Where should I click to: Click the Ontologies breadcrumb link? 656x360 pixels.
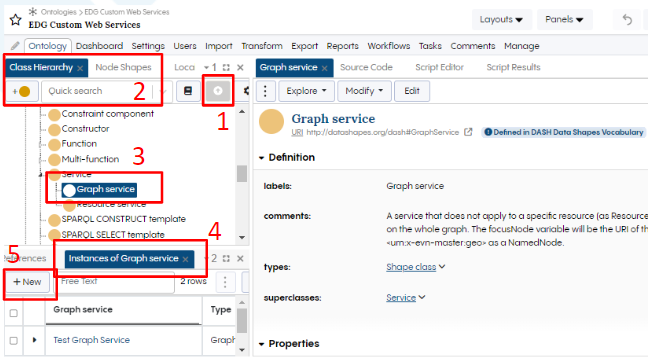59,12
